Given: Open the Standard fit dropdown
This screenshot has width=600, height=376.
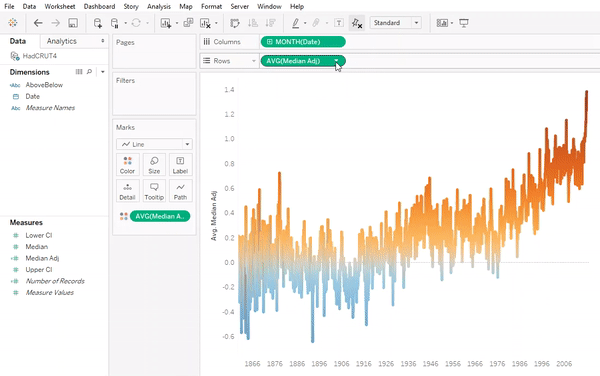Looking at the screenshot, I should [x=396, y=23].
